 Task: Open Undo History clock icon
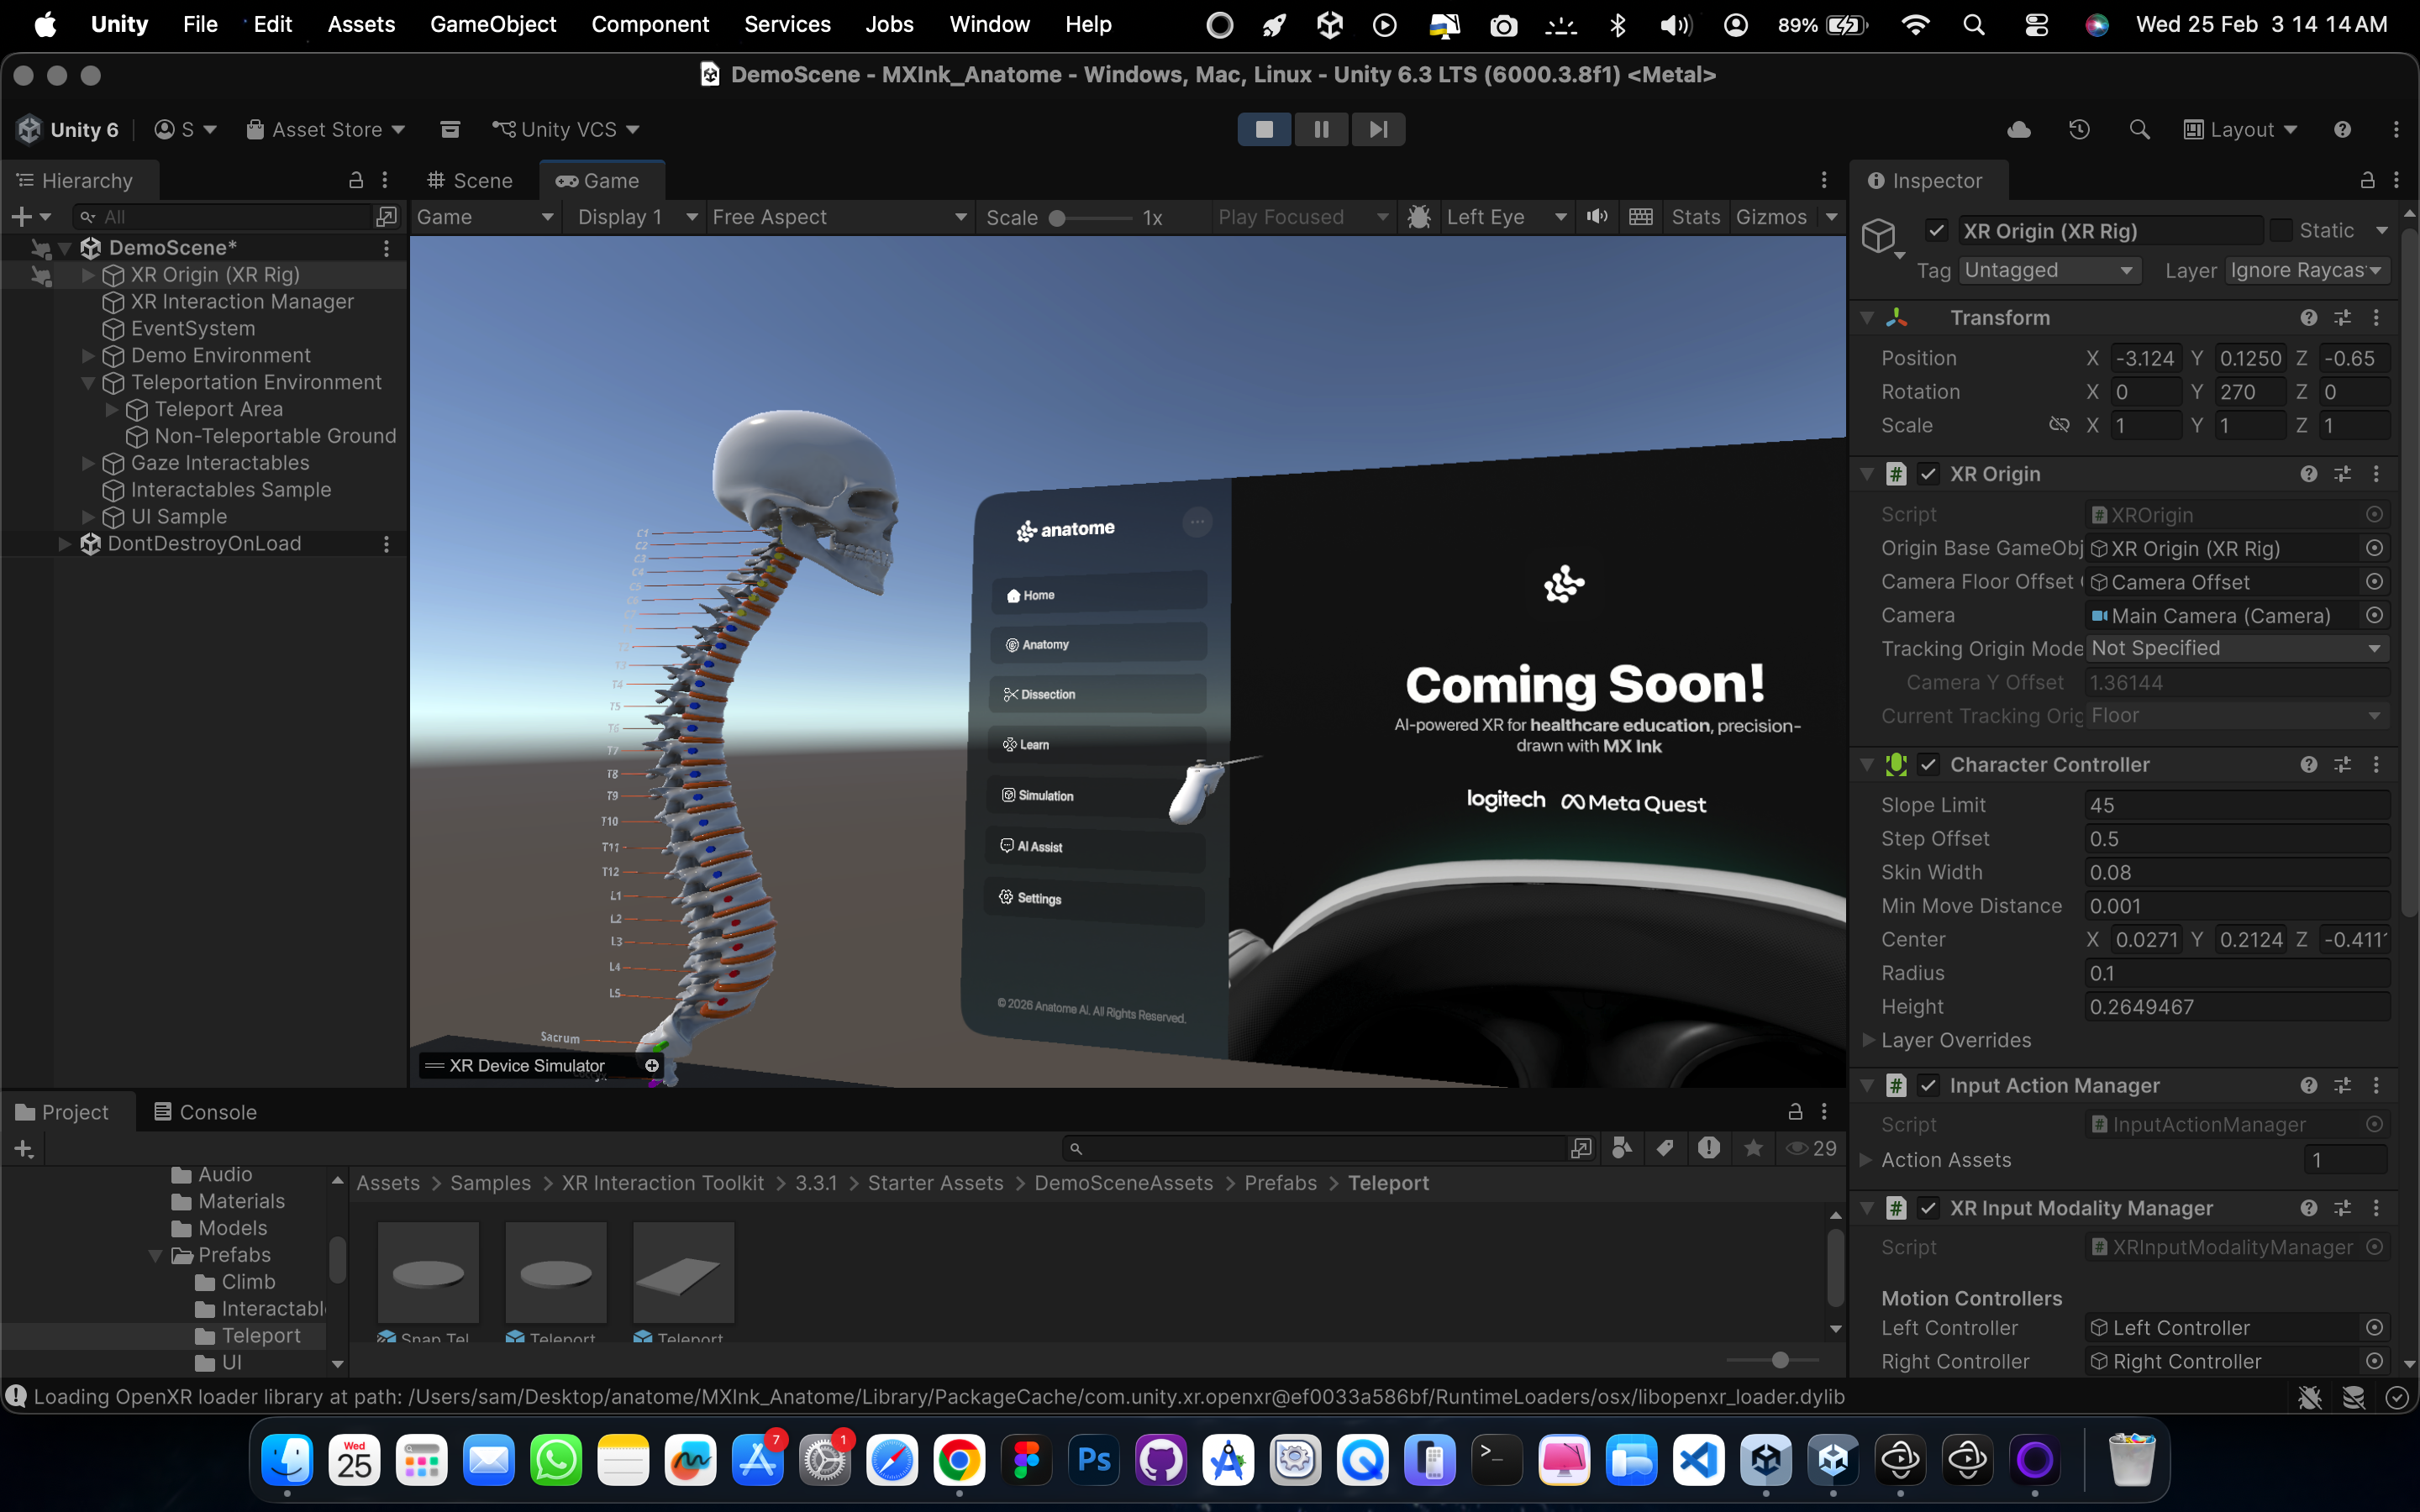2079,130
